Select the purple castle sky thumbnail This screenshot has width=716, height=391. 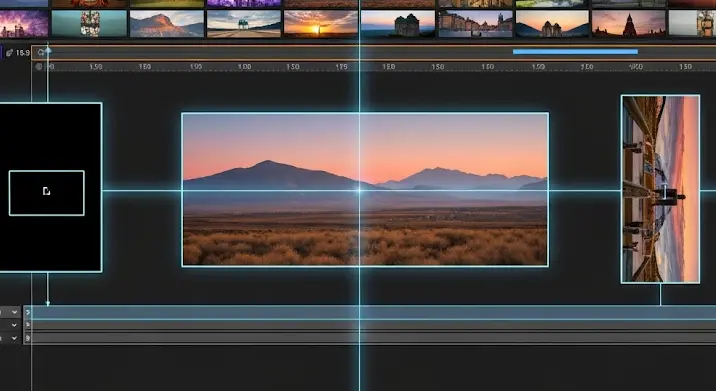[x=24, y=24]
